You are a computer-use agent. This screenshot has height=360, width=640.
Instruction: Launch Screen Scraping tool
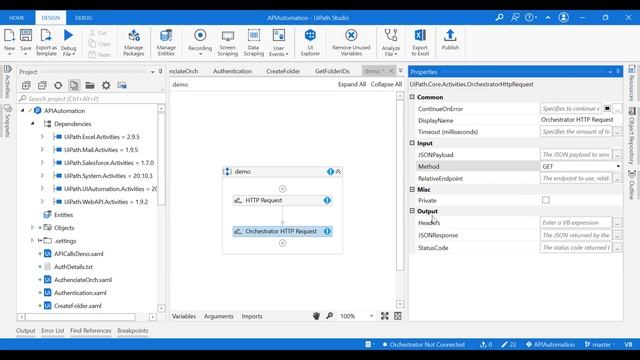point(228,42)
